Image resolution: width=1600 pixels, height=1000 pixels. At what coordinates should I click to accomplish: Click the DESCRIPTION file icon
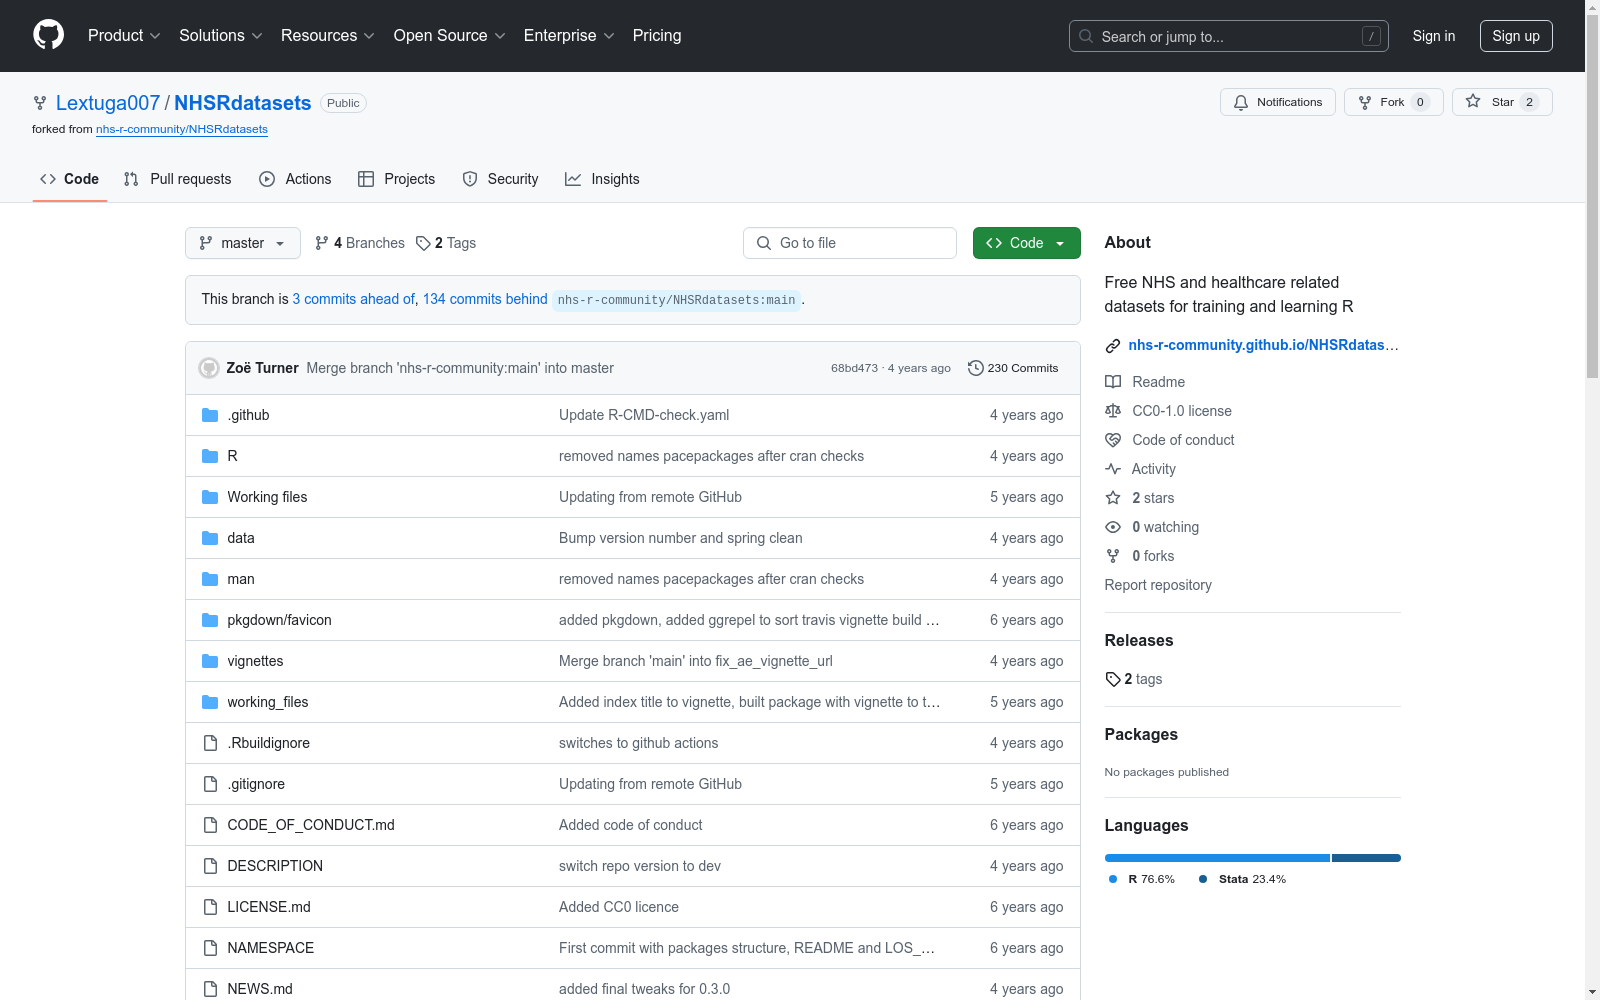[x=210, y=866]
